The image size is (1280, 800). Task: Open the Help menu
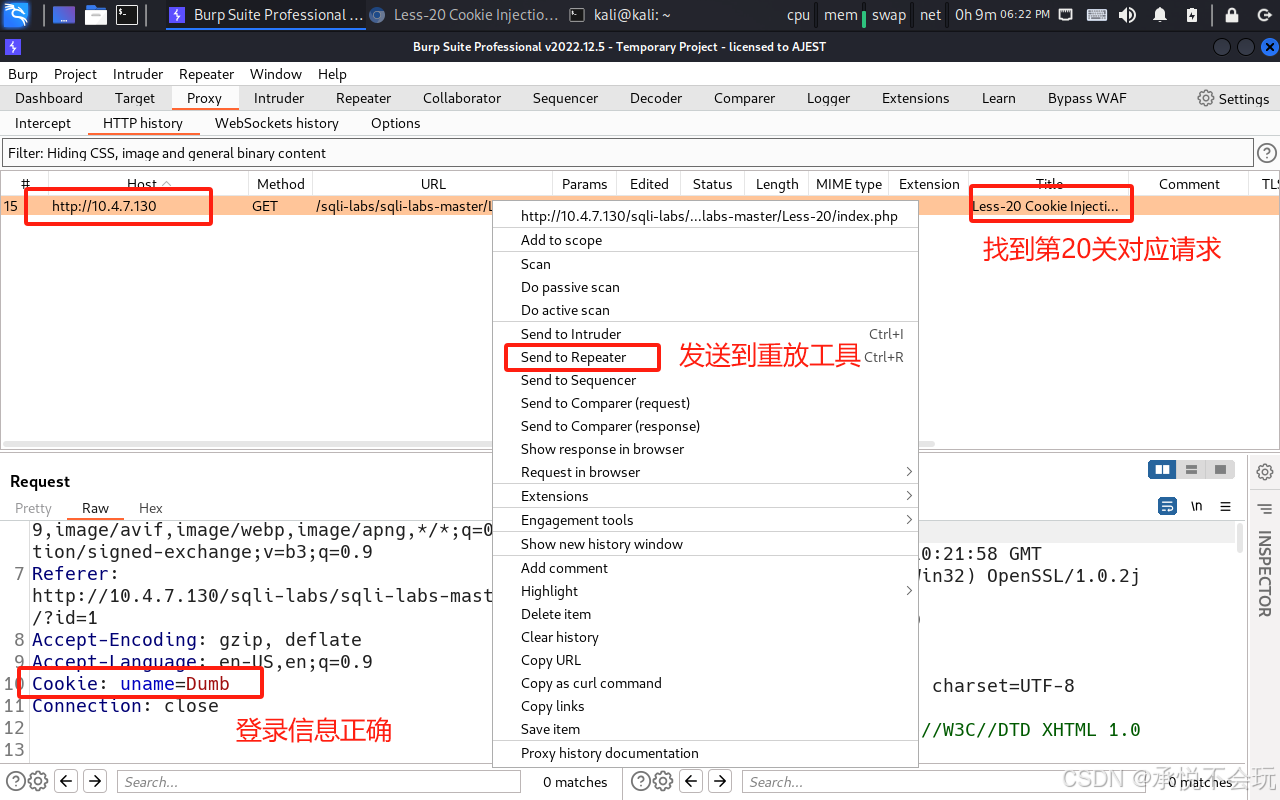coord(332,74)
